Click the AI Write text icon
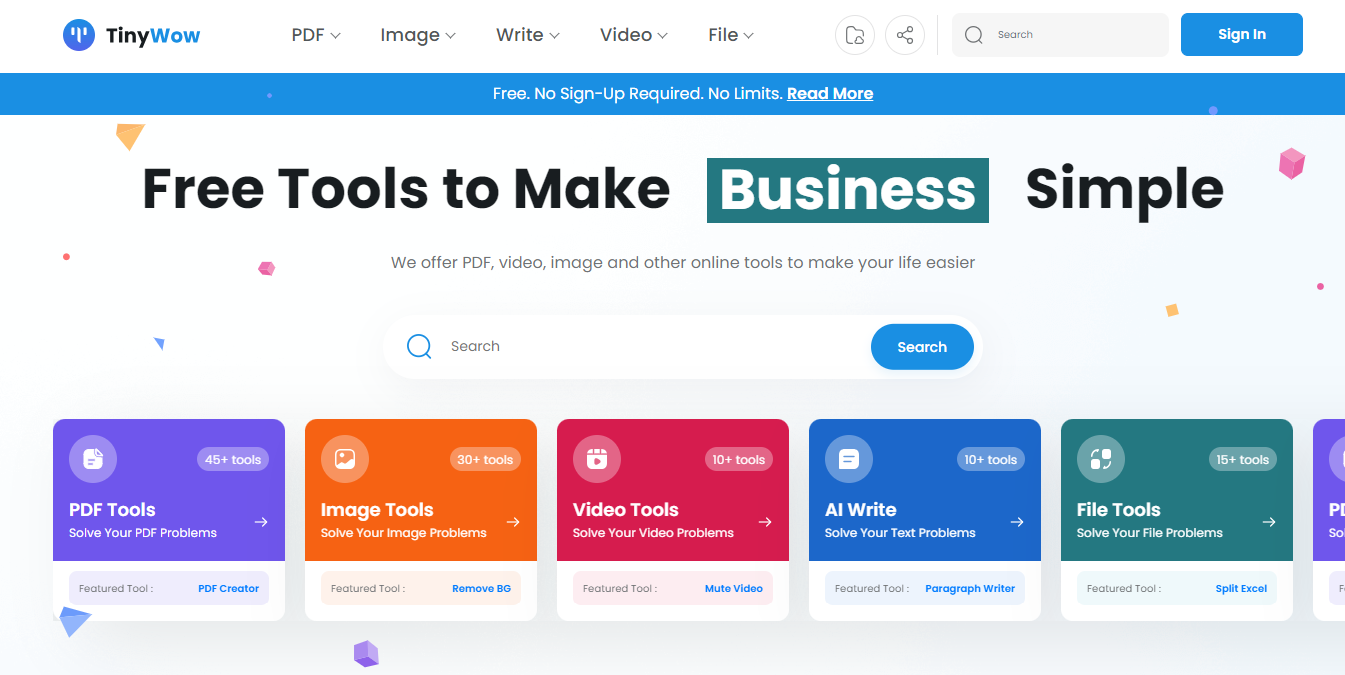This screenshot has width=1345, height=675. click(x=849, y=459)
